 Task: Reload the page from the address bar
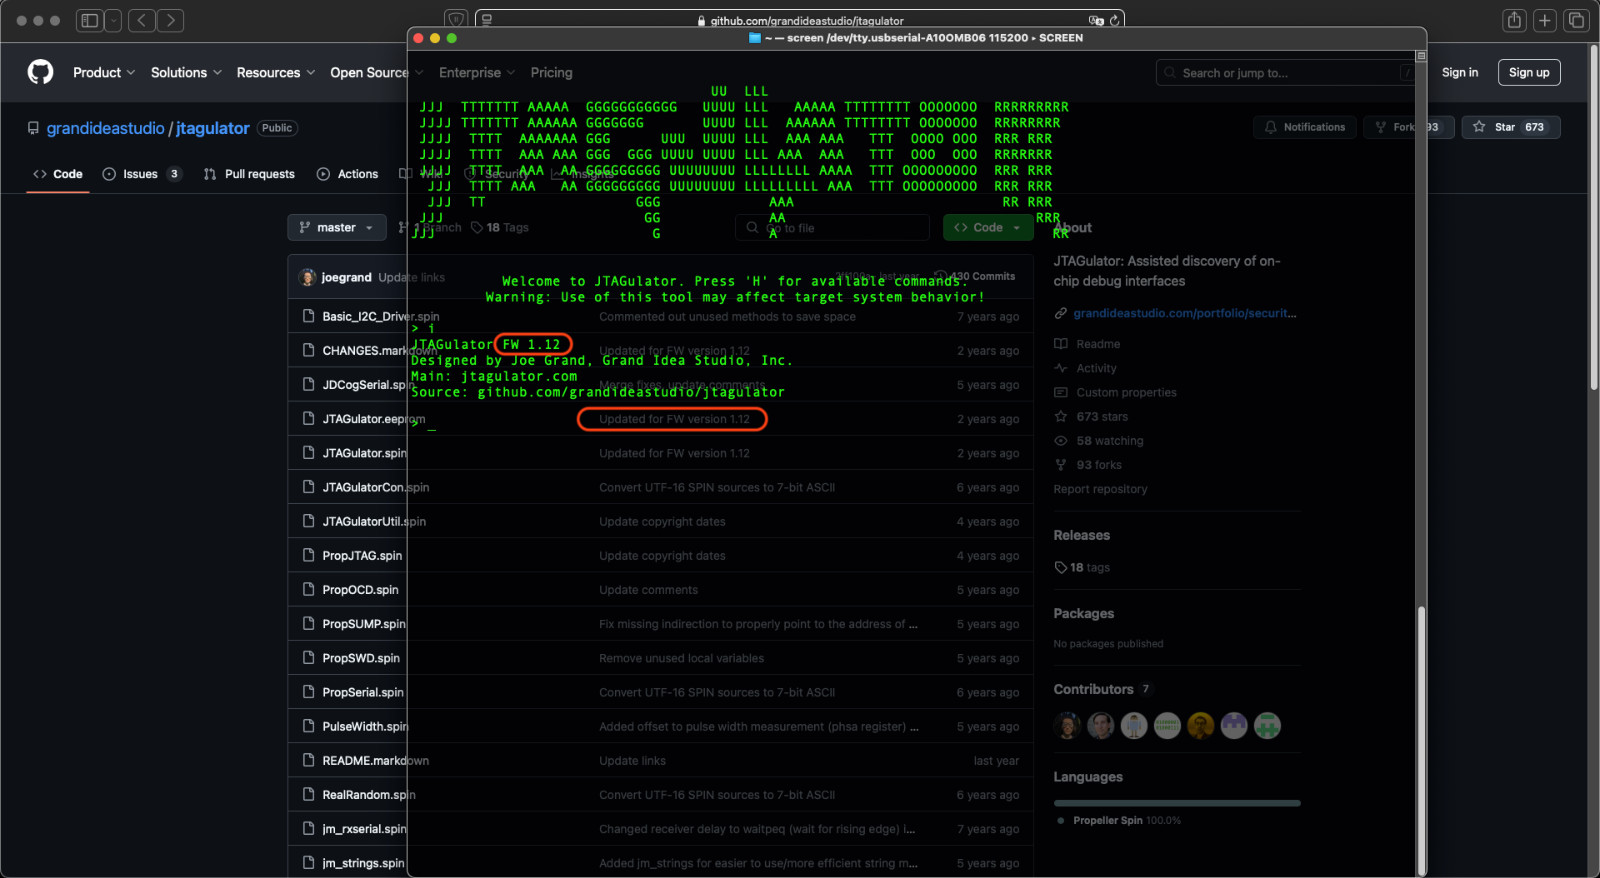pos(1114,20)
